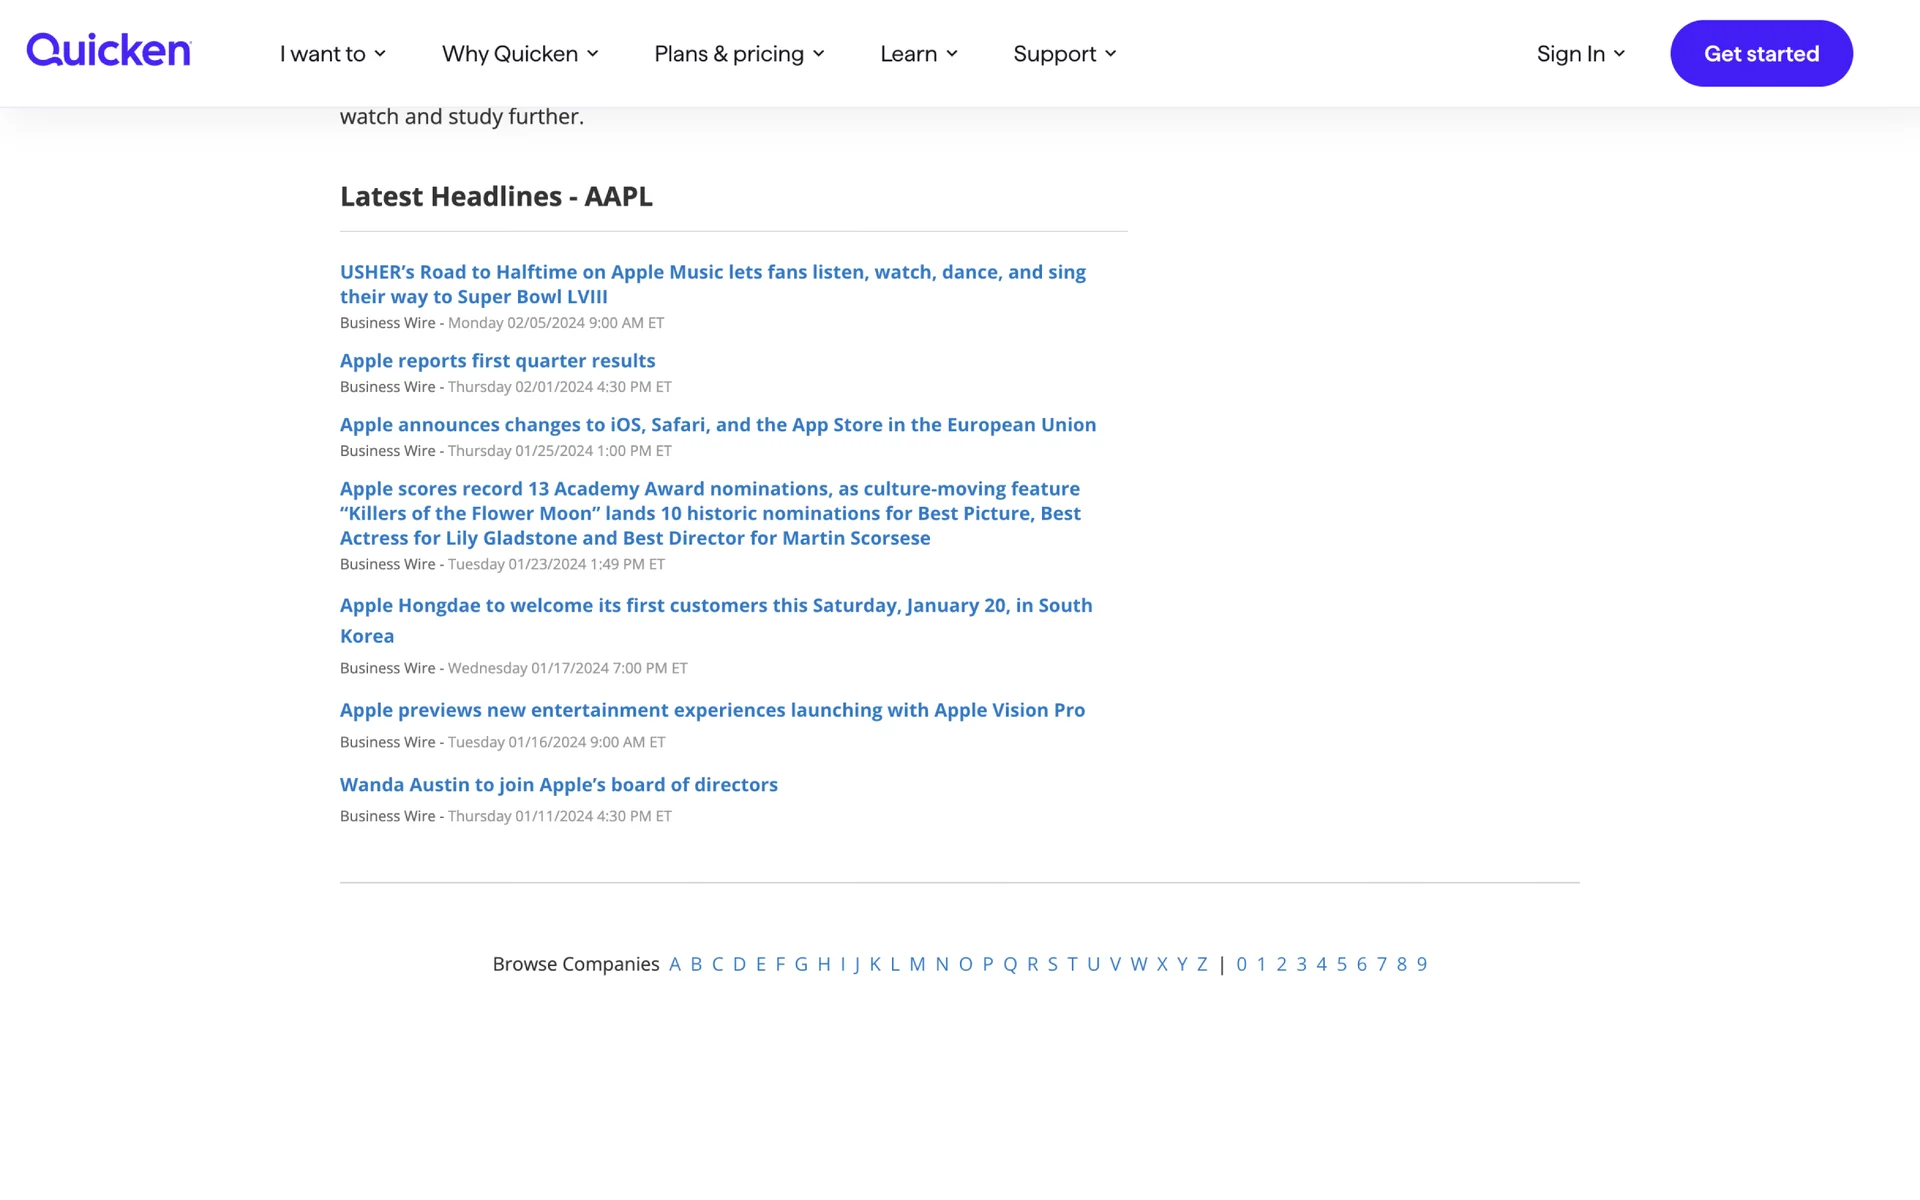
Task: Expand the Sign In dropdown
Action: 1580,54
